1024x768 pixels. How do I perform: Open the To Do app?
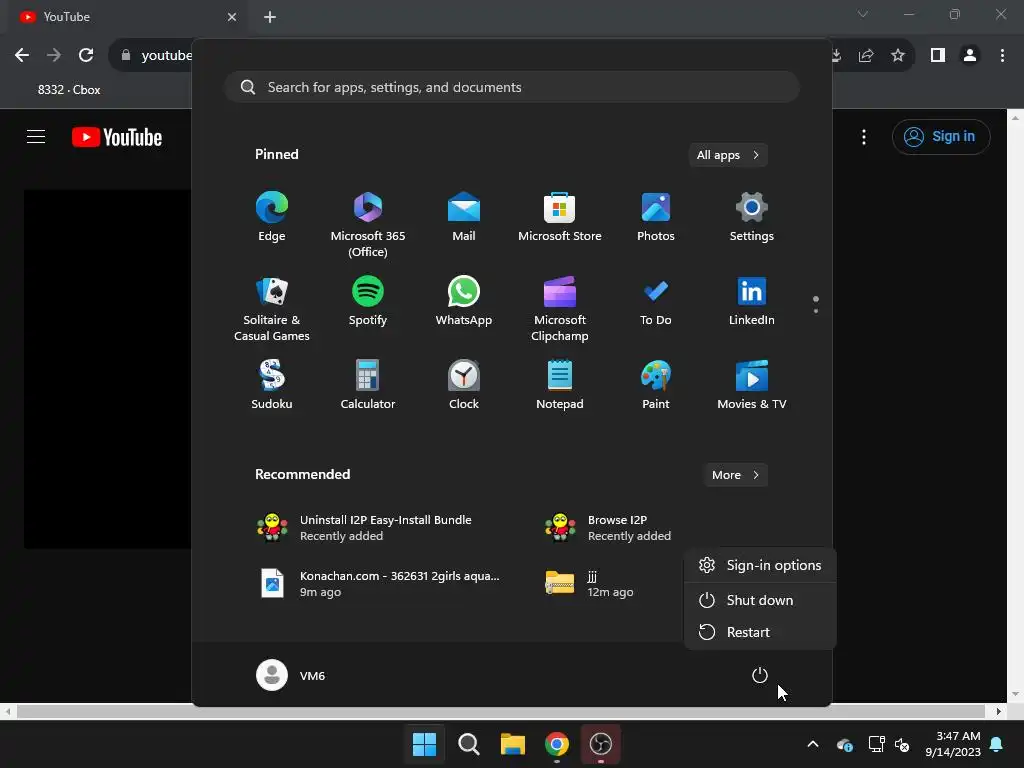[656, 301]
